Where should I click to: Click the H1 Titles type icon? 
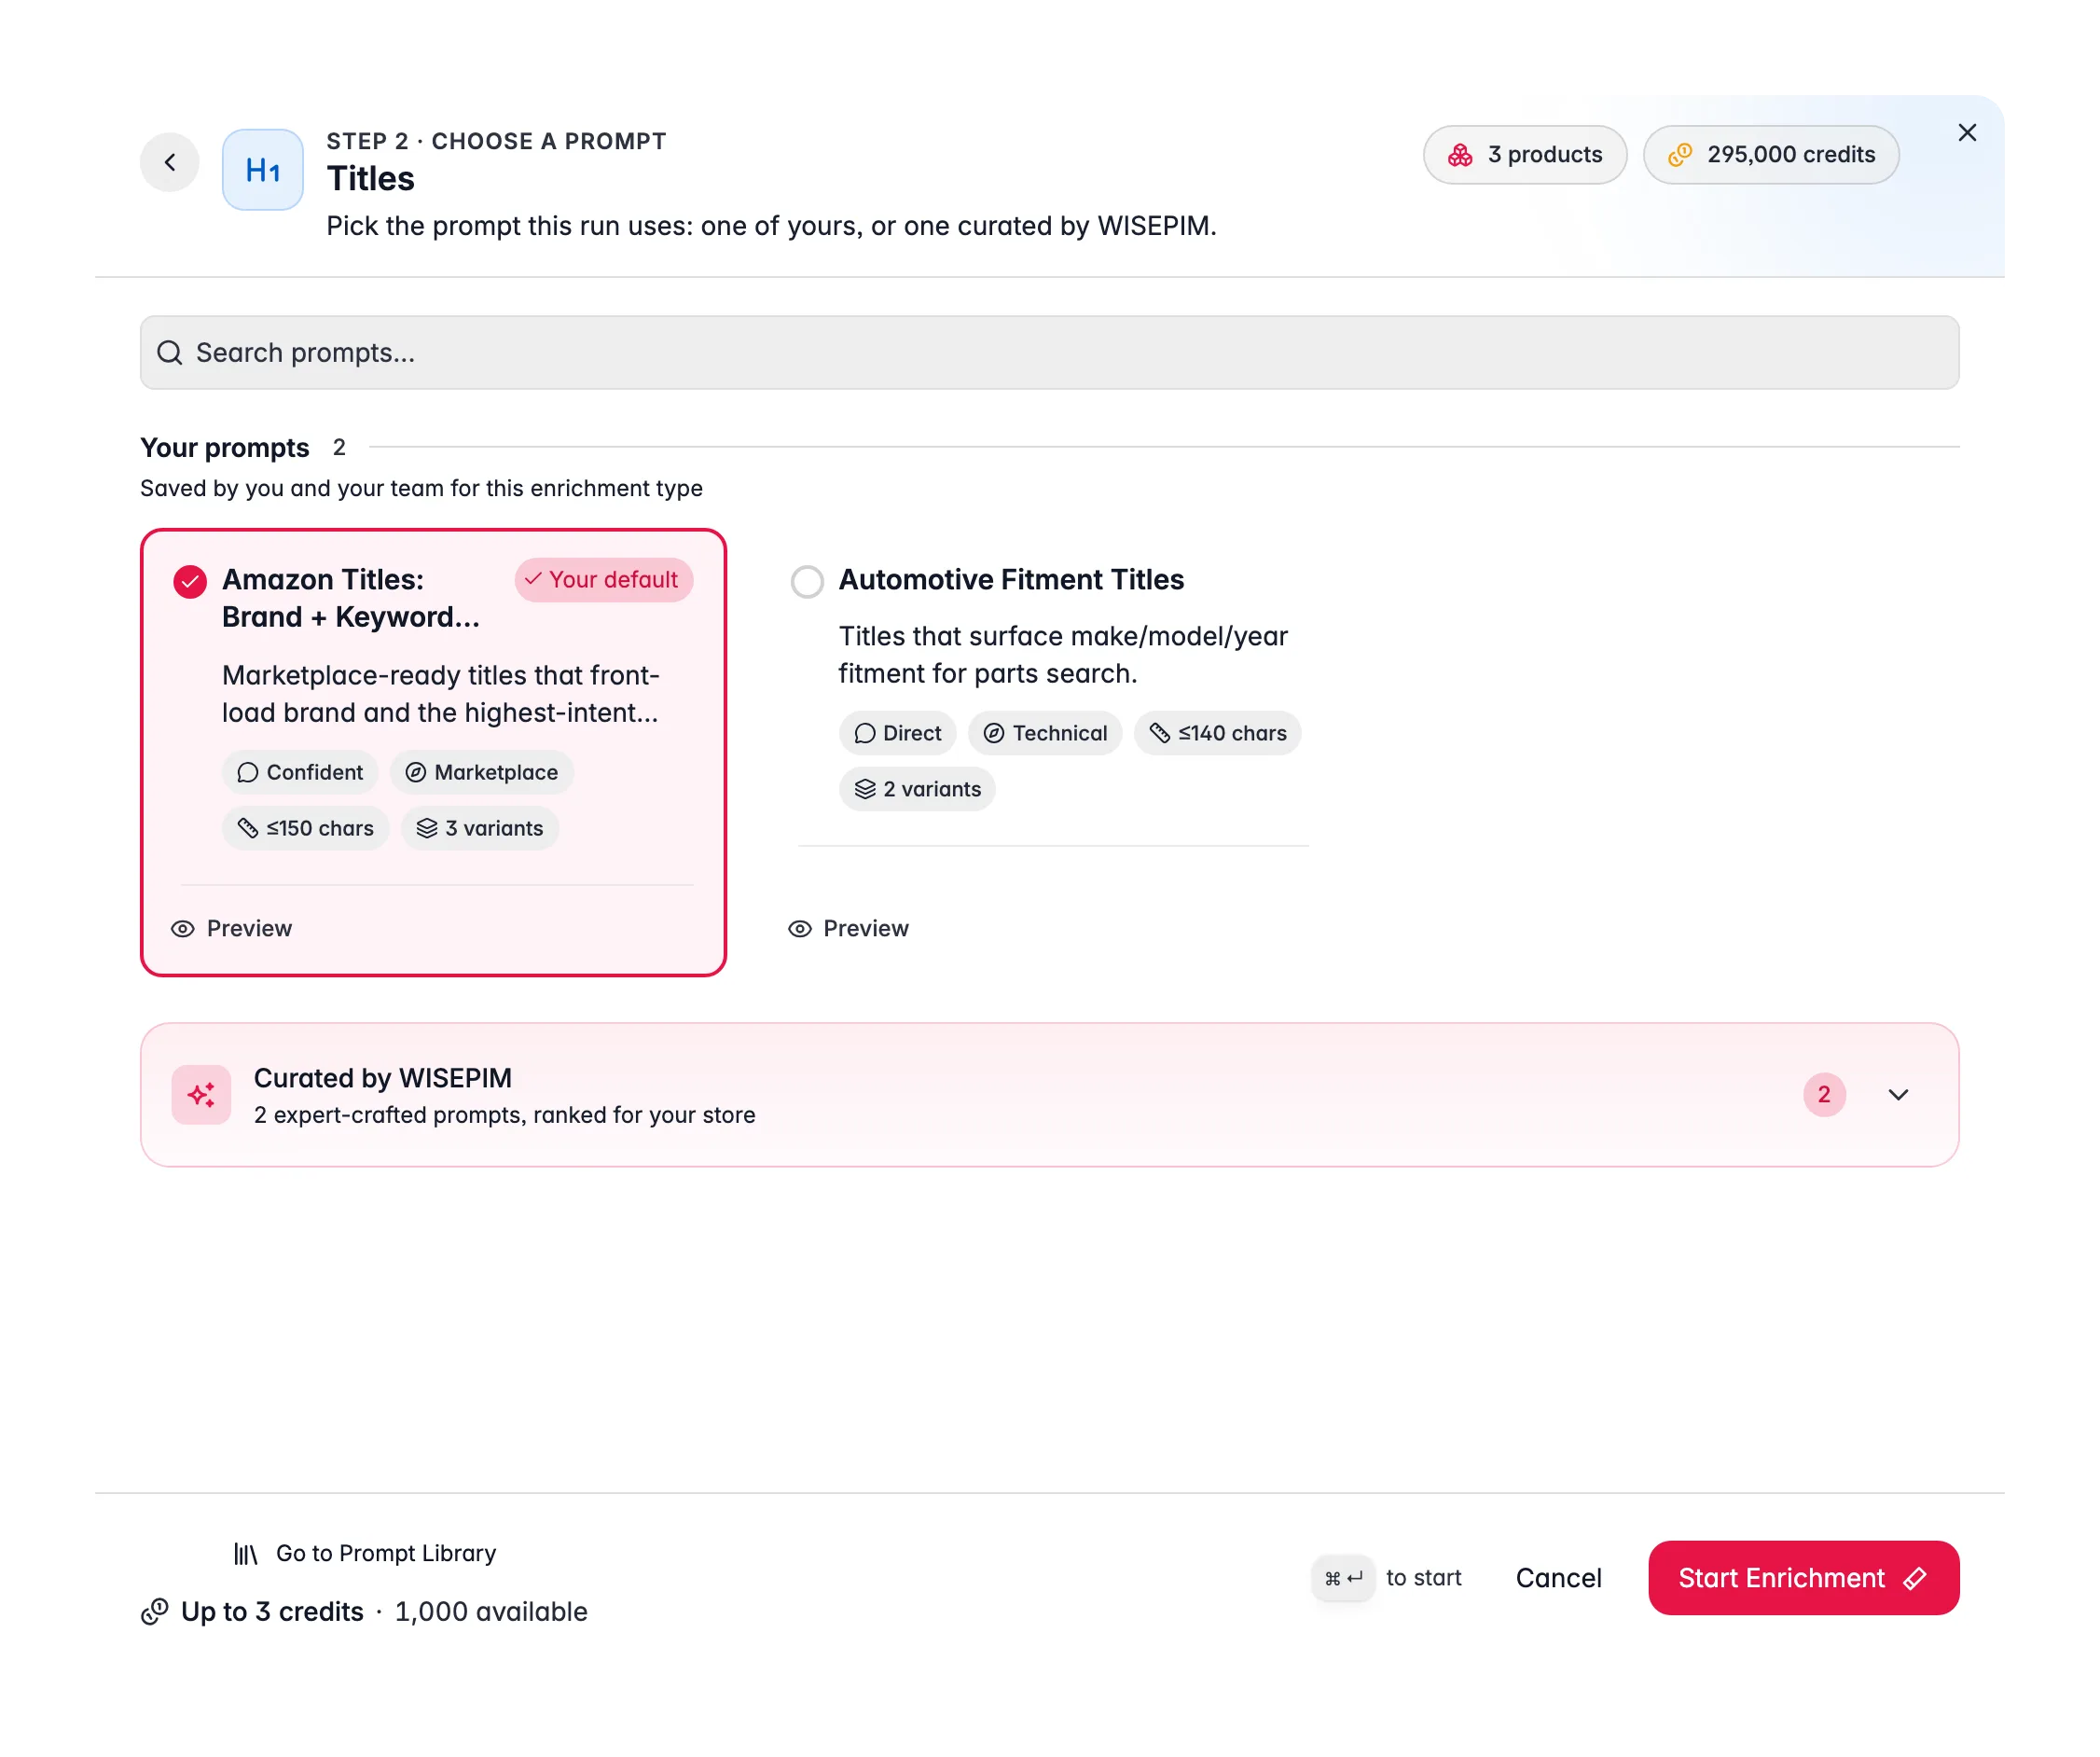click(x=263, y=170)
